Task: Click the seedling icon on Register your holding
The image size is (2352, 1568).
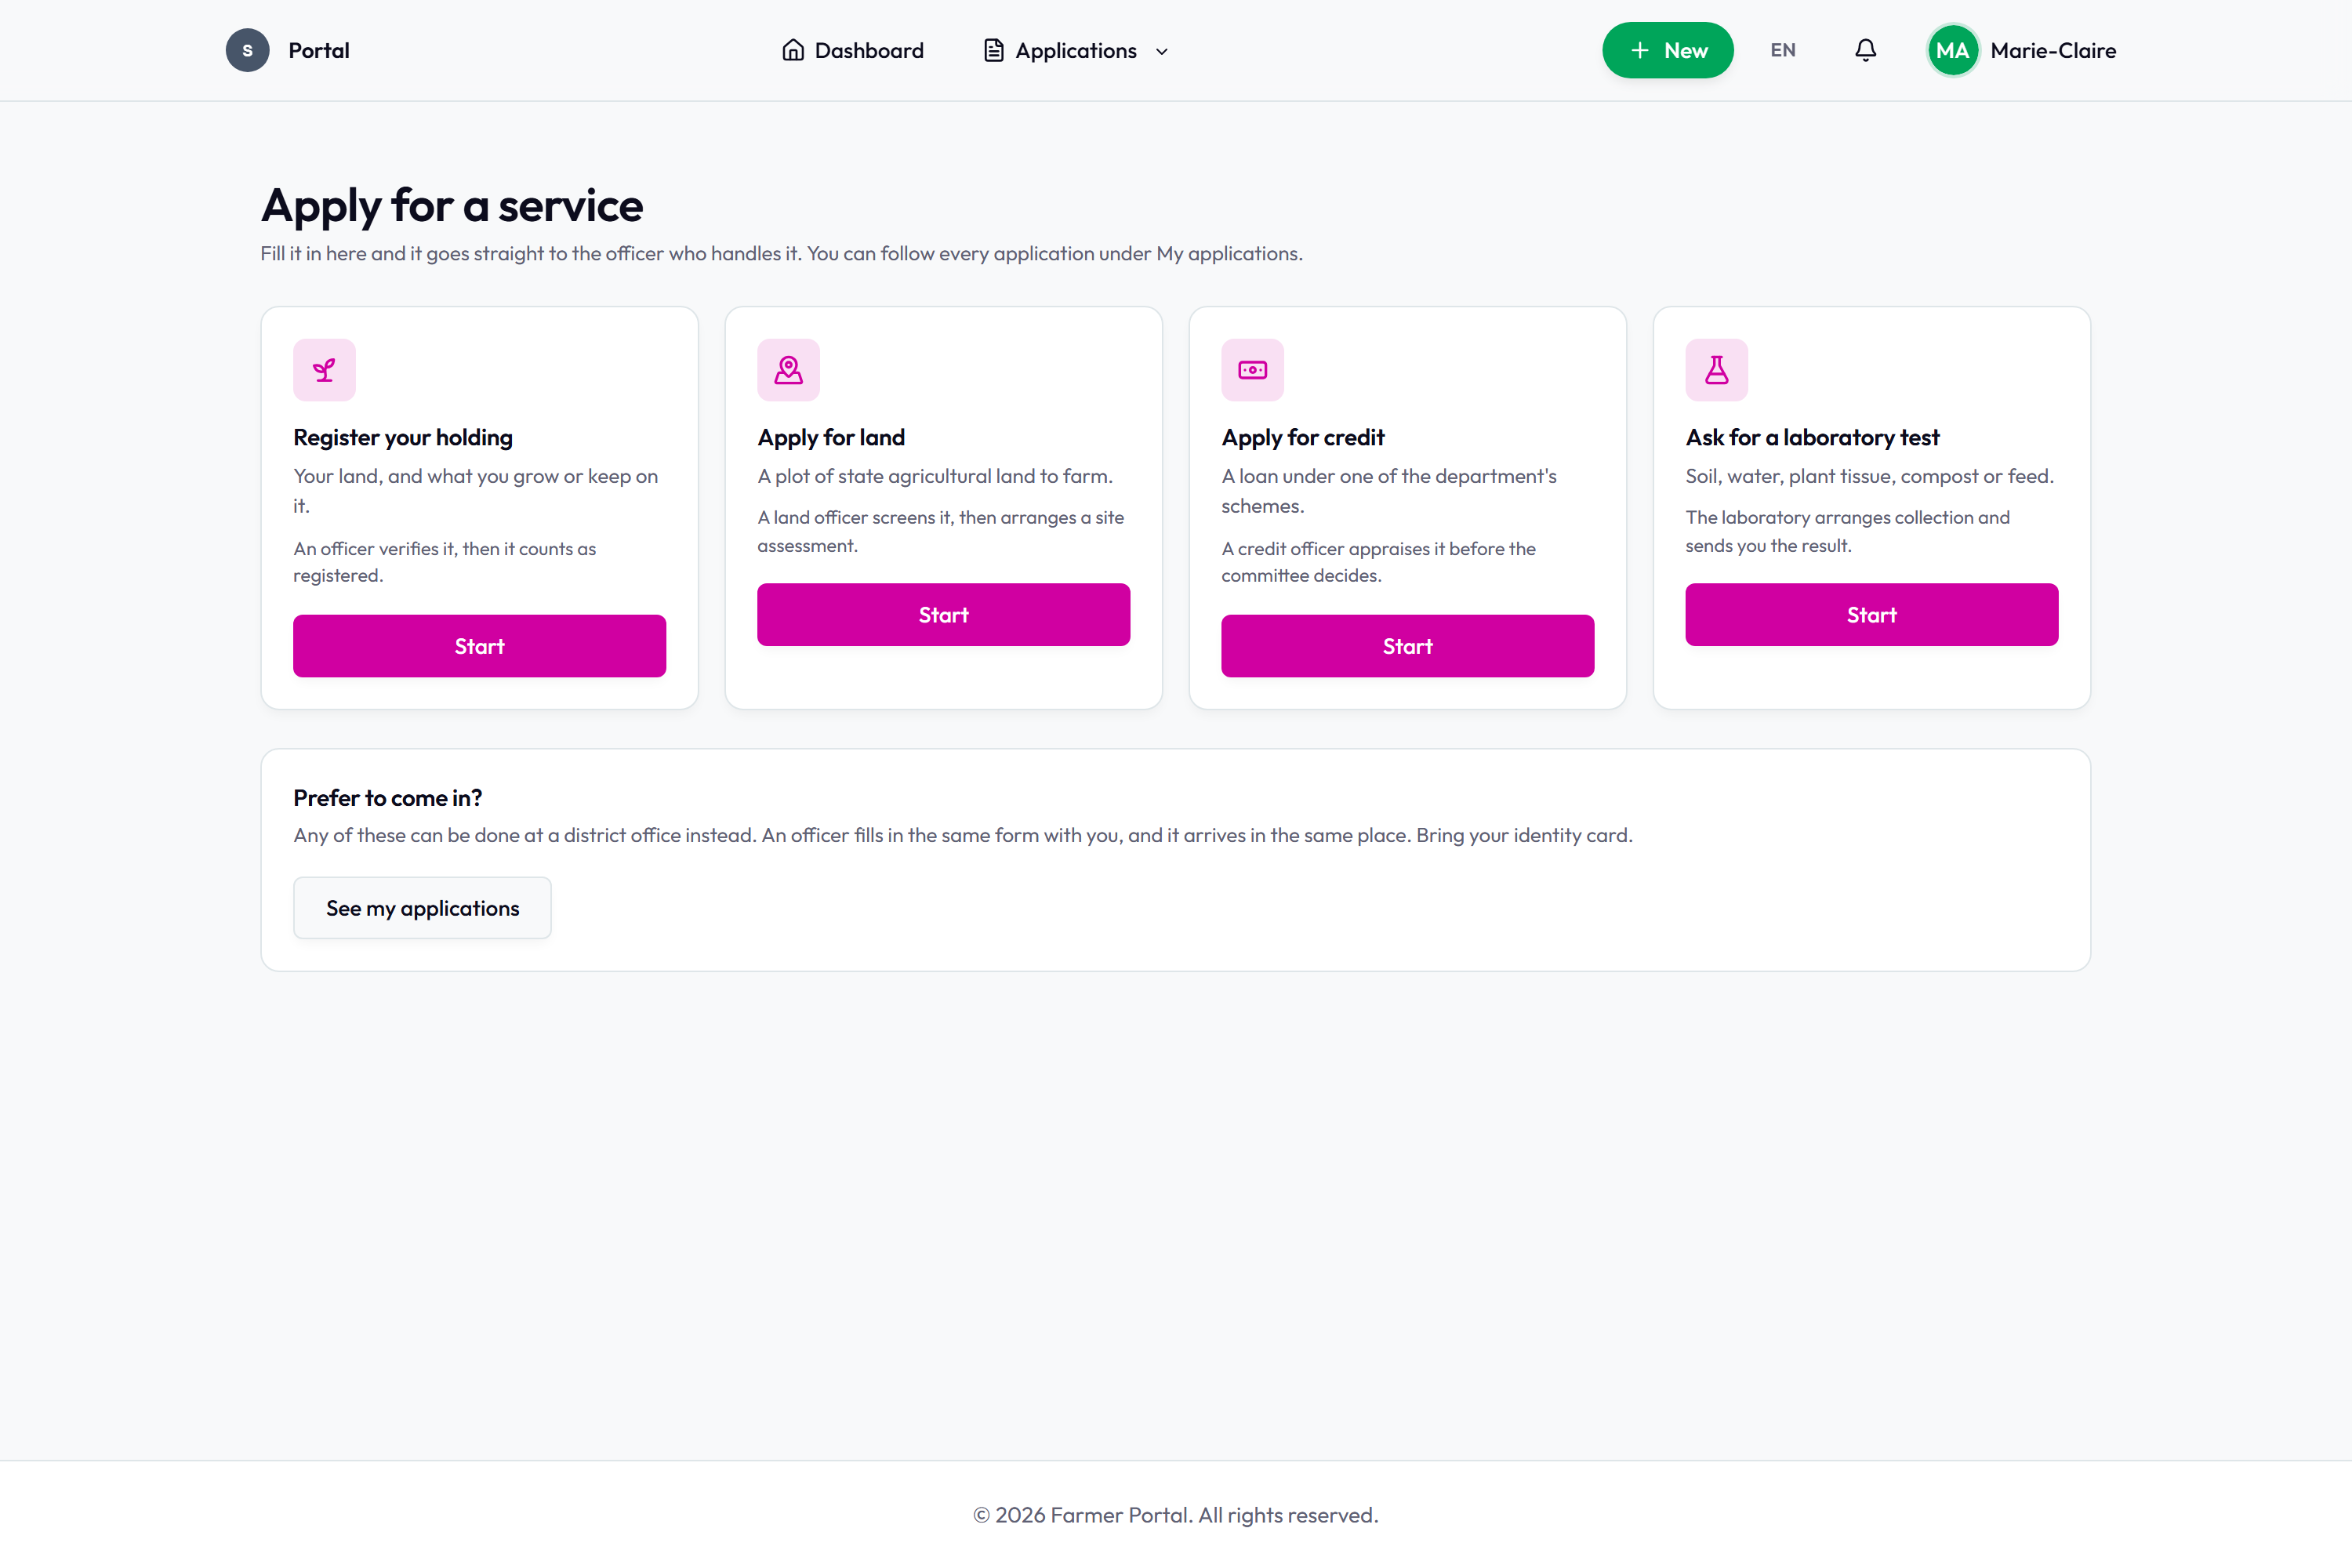Action: pyautogui.click(x=324, y=370)
